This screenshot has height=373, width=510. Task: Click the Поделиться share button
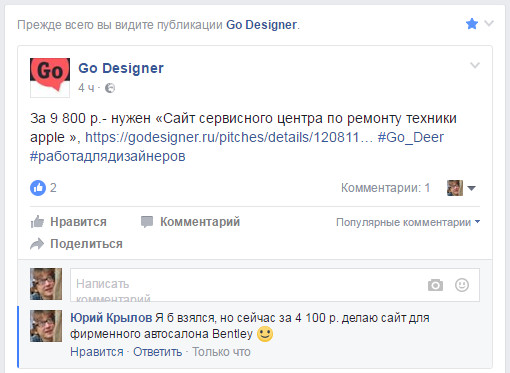click(x=76, y=244)
